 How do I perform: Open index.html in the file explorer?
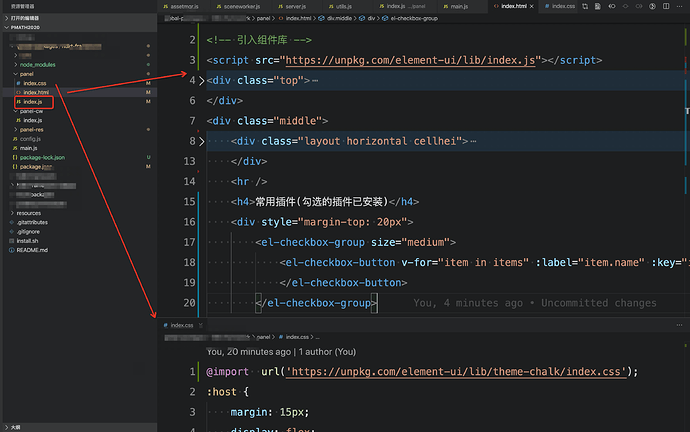click(x=36, y=92)
